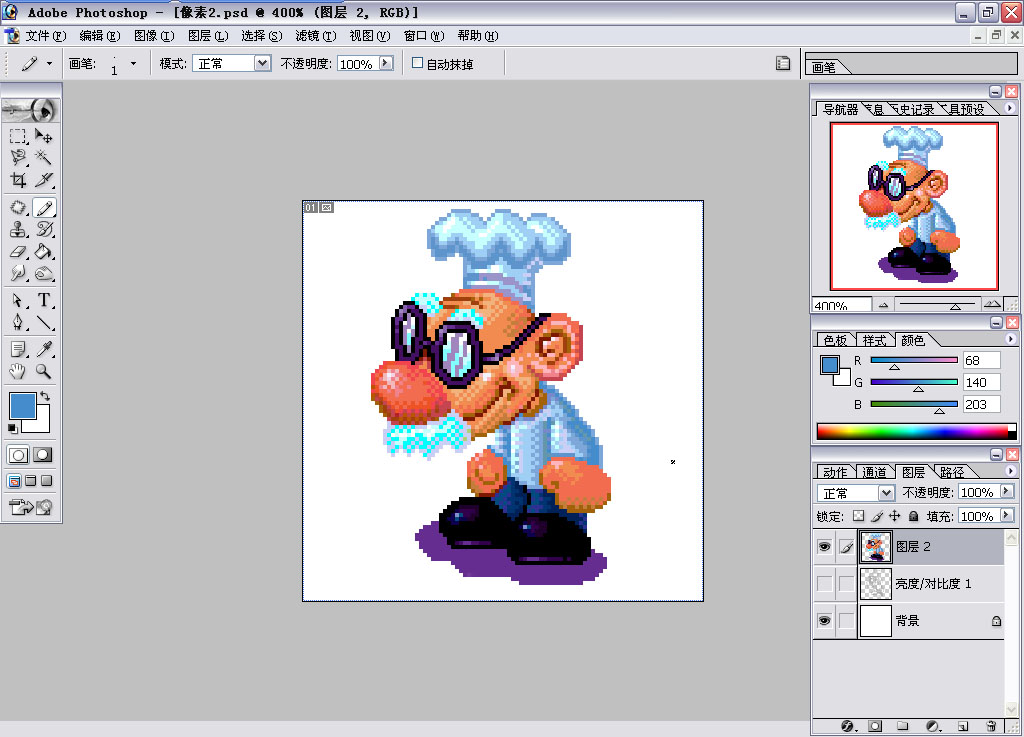Toggle lock transparent pixels

click(x=859, y=516)
